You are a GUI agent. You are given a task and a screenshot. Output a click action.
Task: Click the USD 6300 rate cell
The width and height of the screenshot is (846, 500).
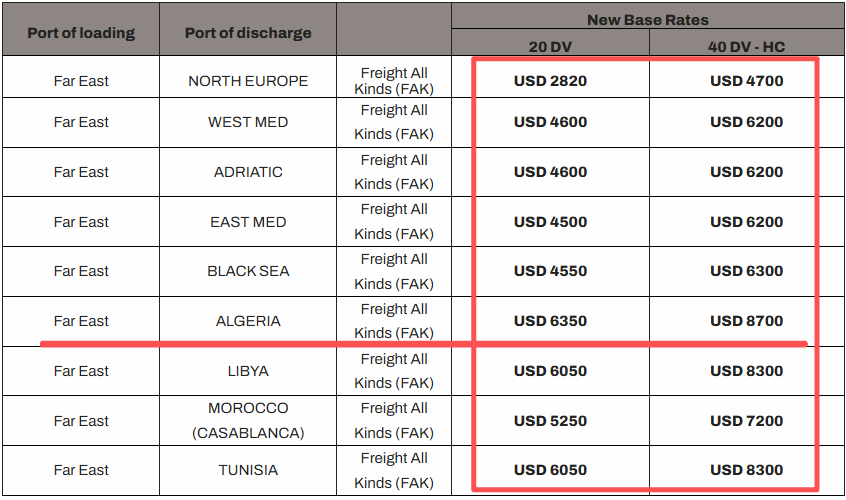click(x=747, y=271)
